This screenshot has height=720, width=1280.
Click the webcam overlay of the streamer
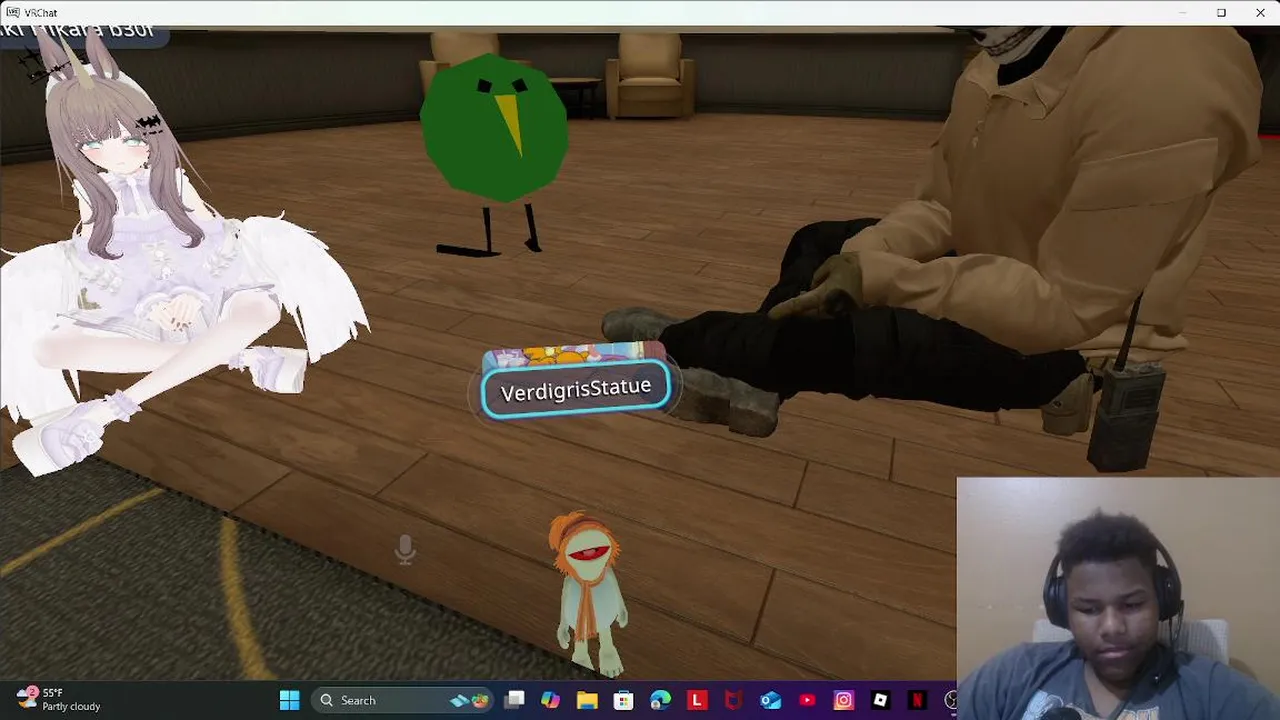tap(1118, 598)
